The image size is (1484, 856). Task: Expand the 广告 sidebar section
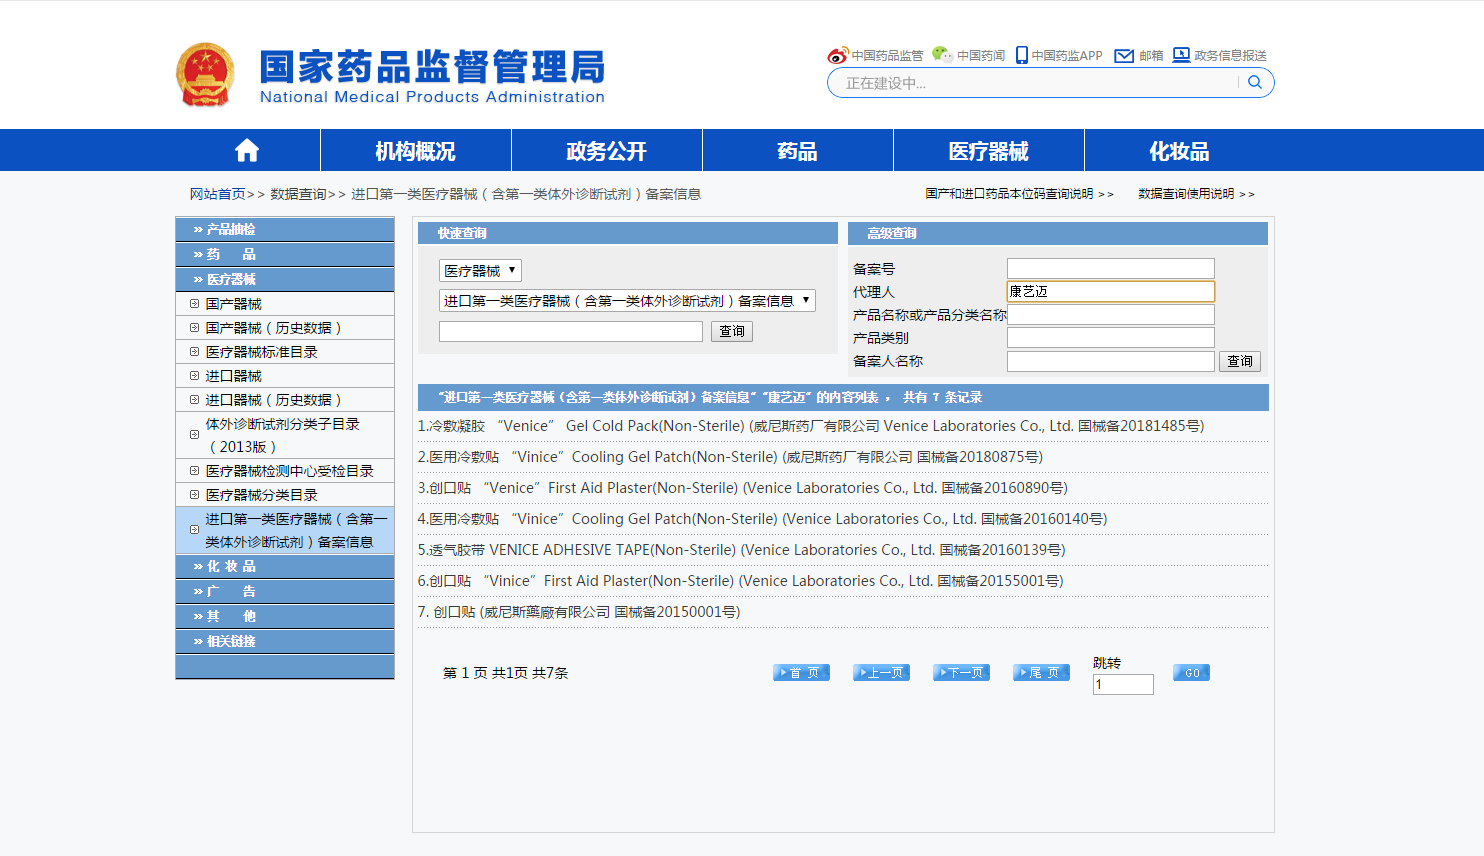285,591
